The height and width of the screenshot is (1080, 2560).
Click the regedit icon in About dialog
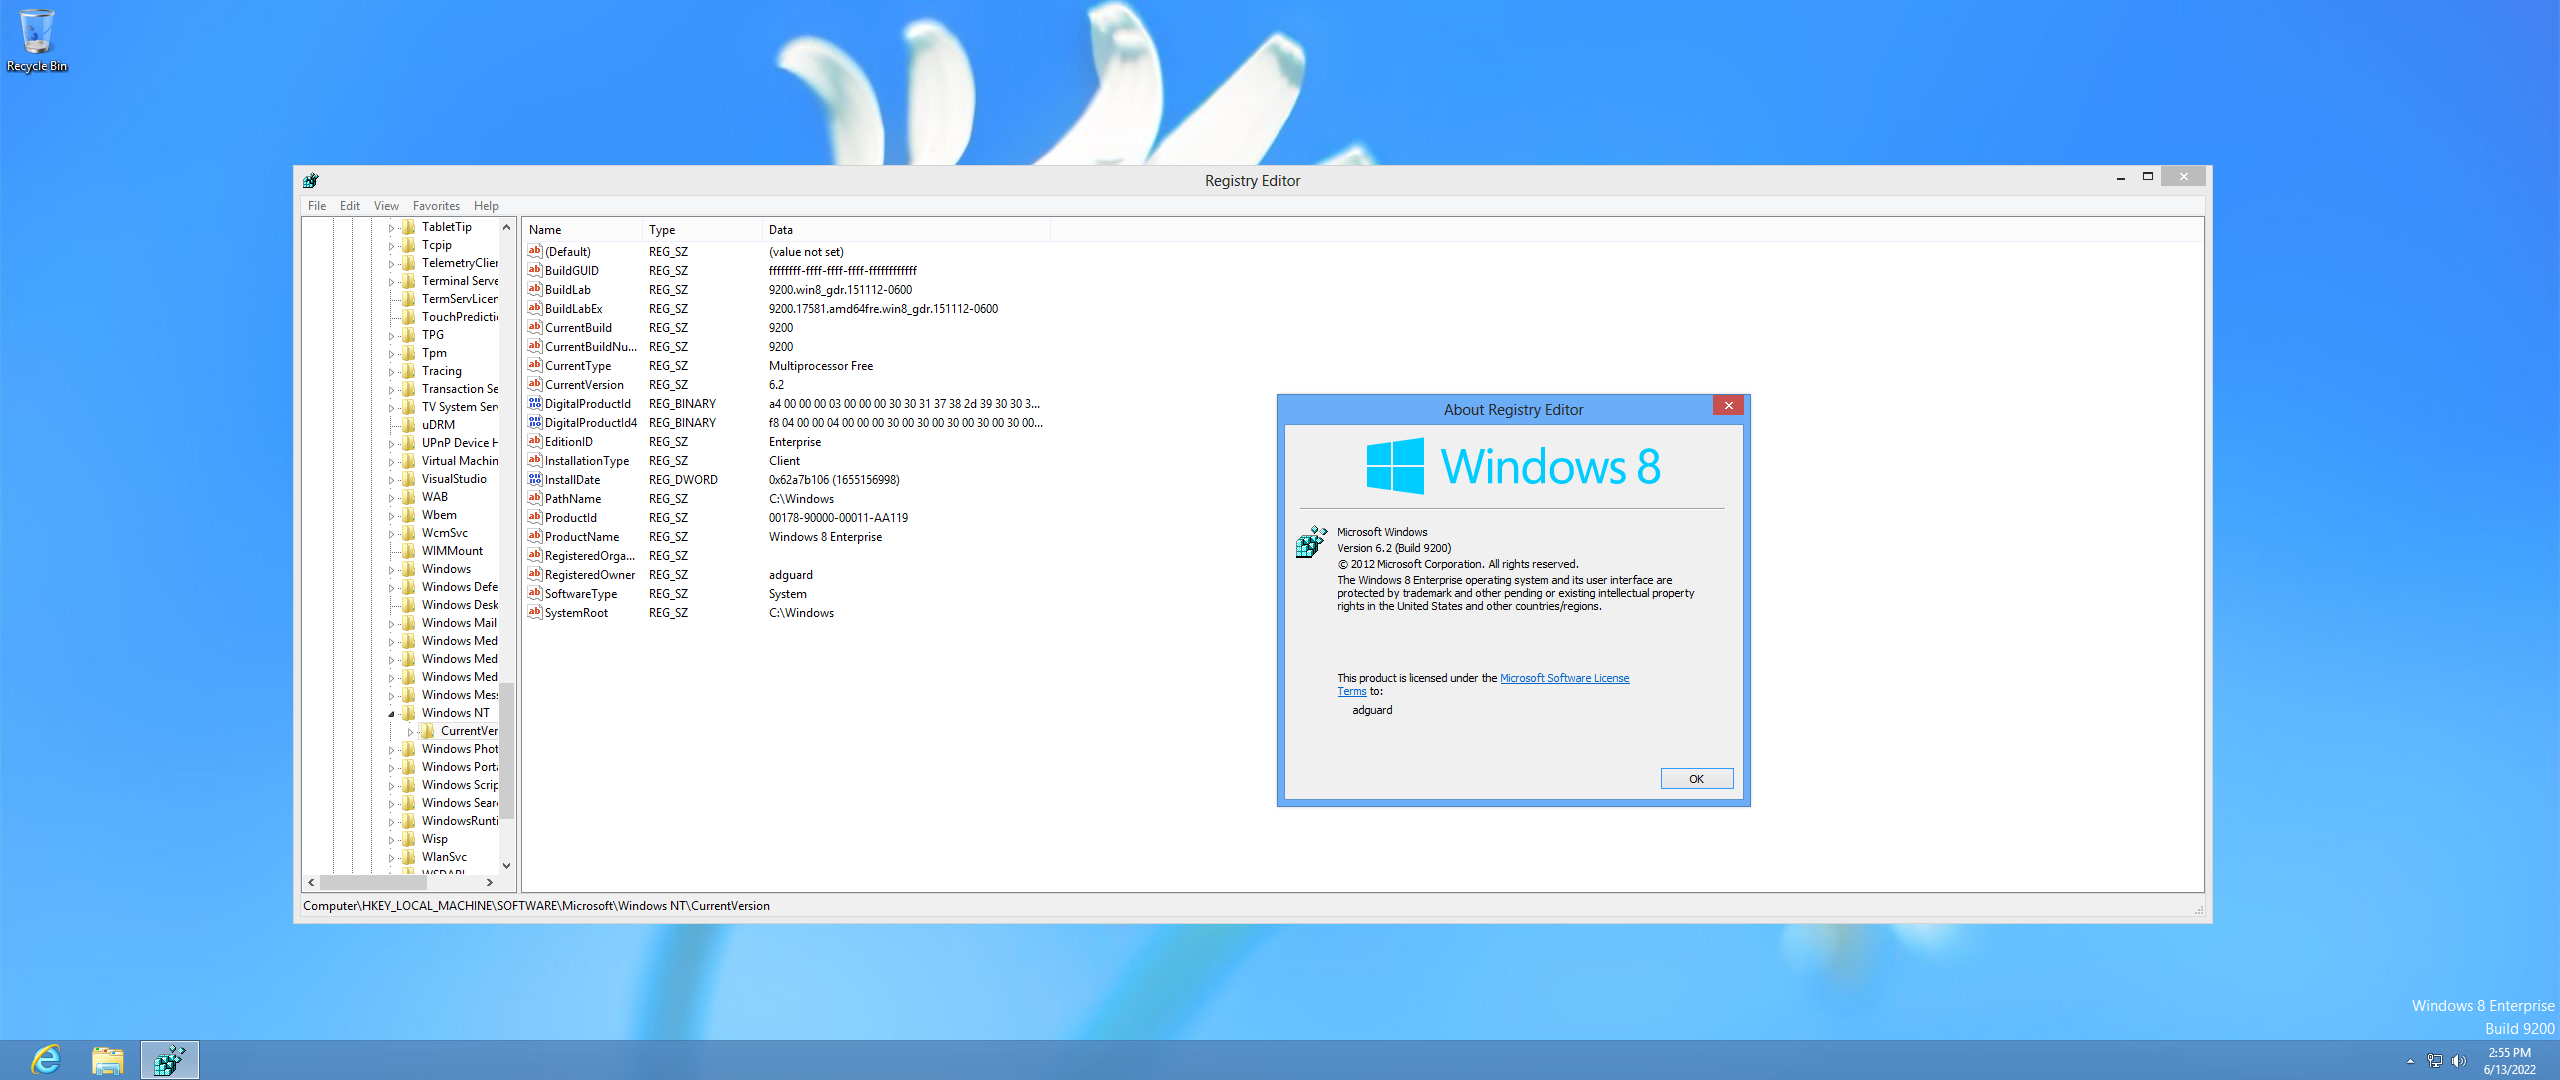(1311, 542)
